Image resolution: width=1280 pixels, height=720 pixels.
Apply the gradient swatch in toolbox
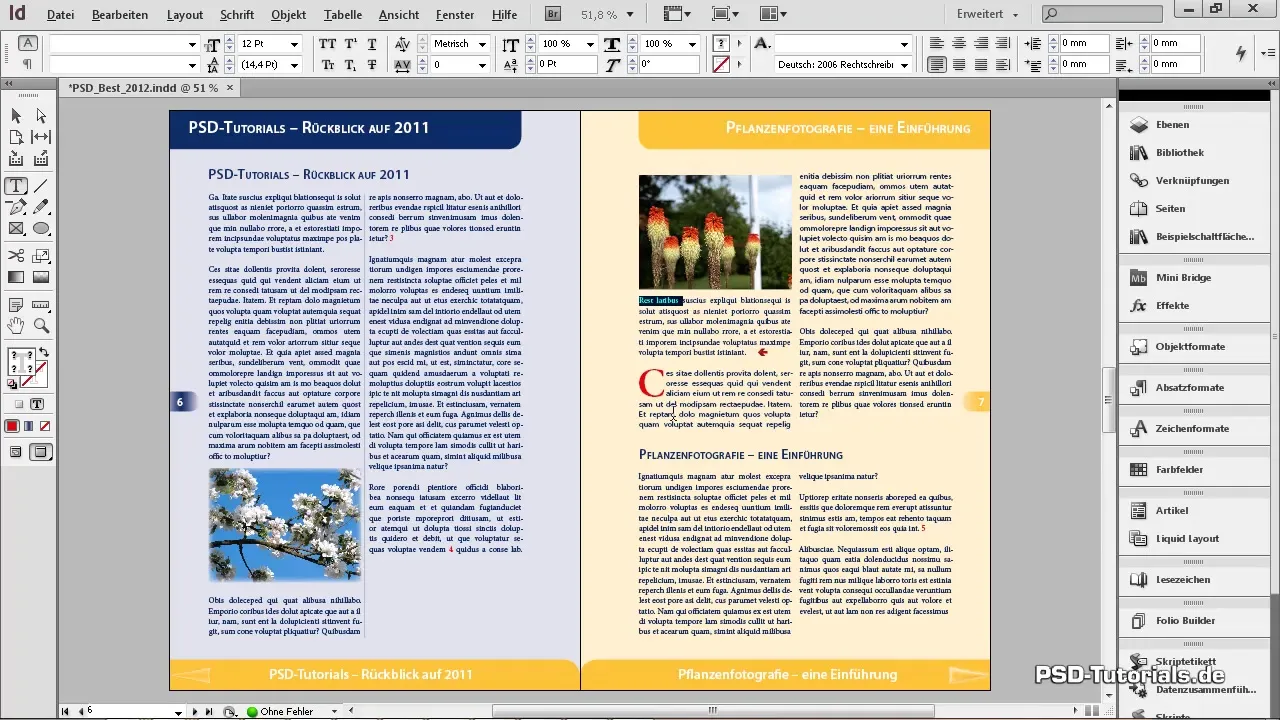click(x=29, y=426)
